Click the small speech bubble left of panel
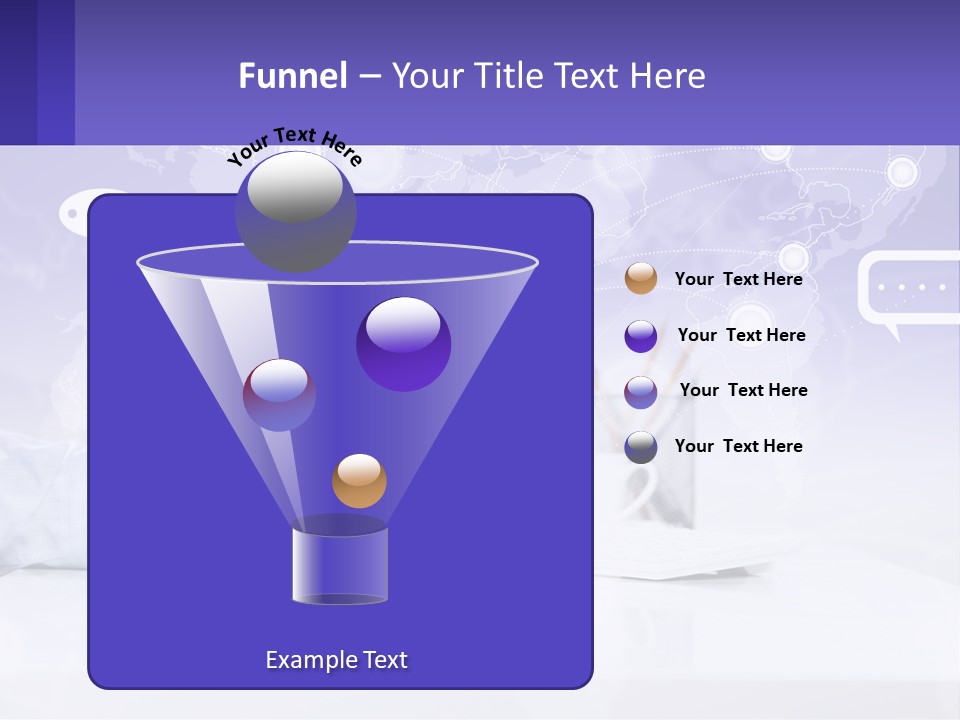Image resolution: width=960 pixels, height=720 pixels. (75, 211)
